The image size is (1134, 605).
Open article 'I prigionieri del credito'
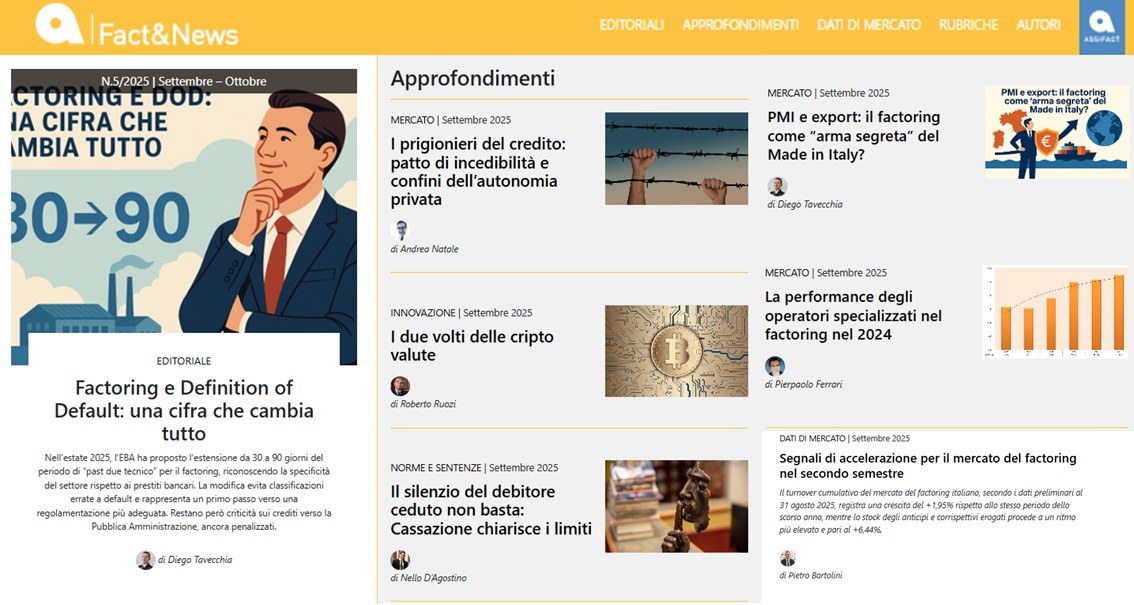click(x=478, y=171)
